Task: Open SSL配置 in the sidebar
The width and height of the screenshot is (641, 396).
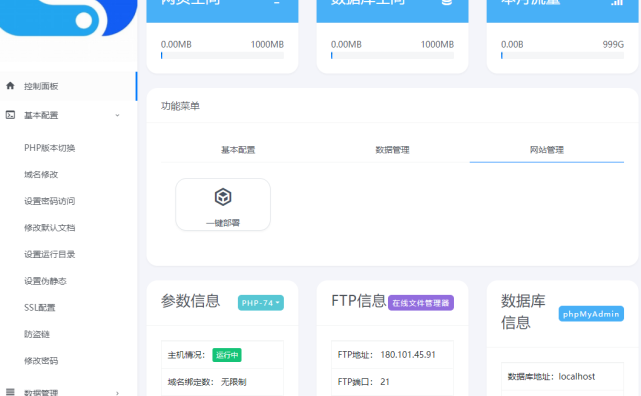Action: click(x=39, y=307)
